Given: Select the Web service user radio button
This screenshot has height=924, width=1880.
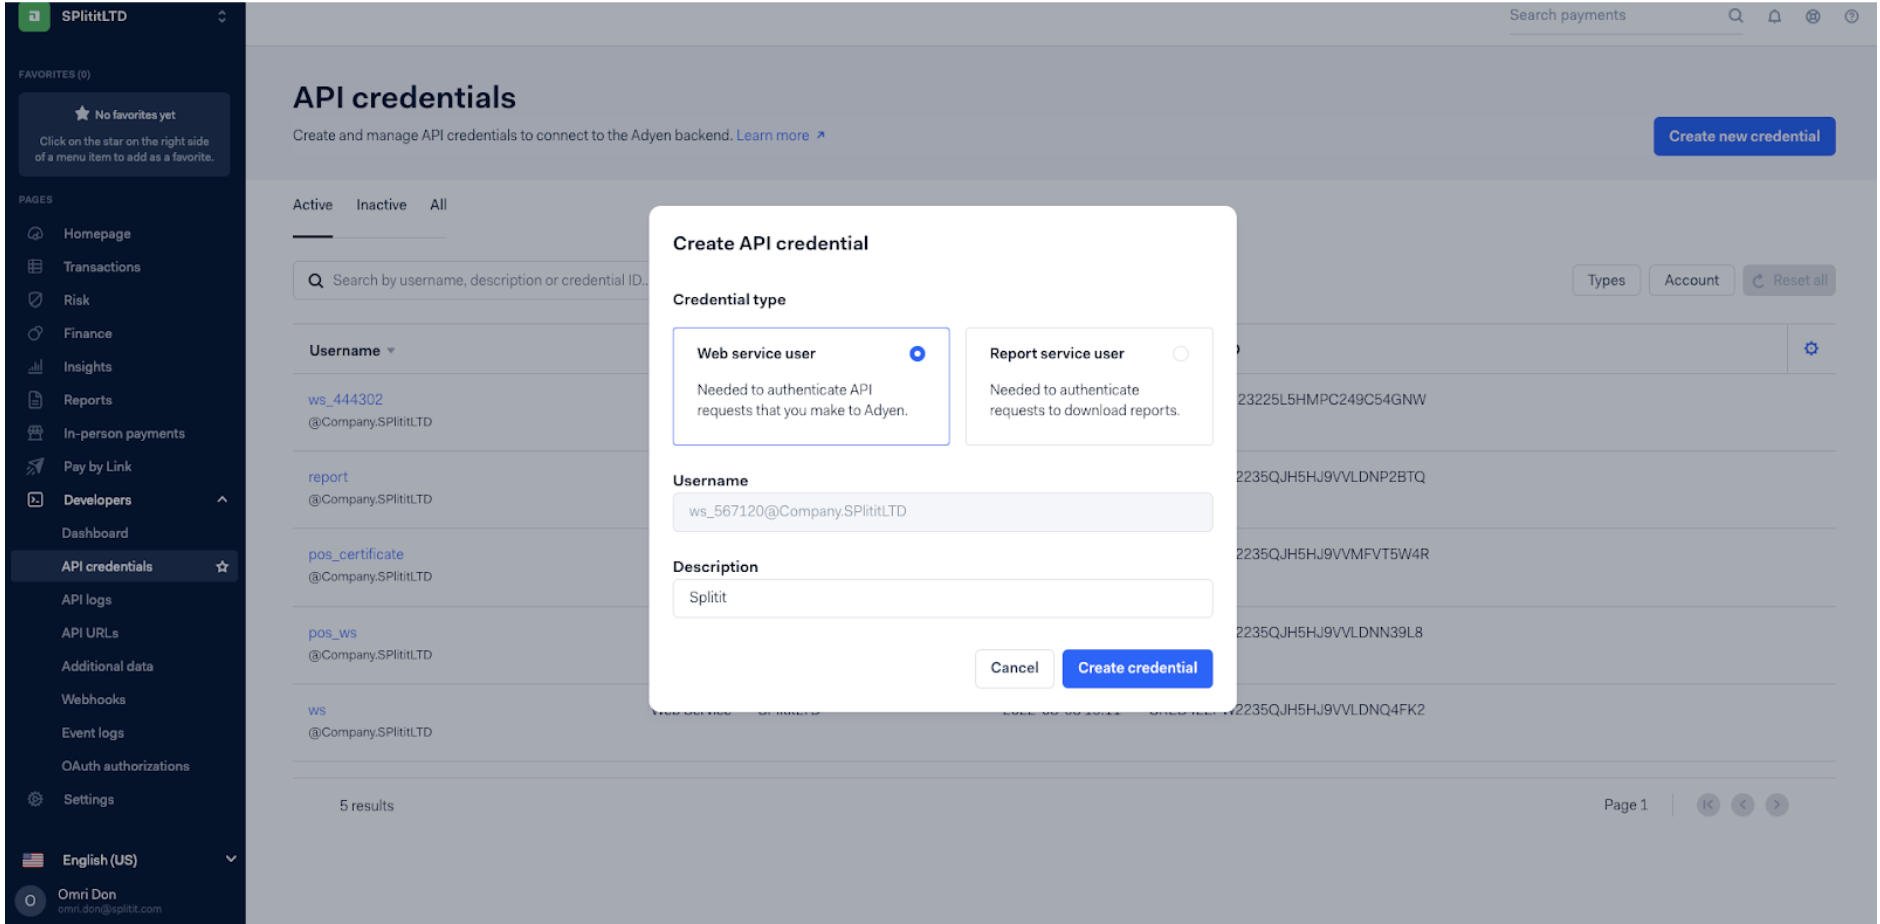Looking at the screenshot, I should click(x=917, y=354).
